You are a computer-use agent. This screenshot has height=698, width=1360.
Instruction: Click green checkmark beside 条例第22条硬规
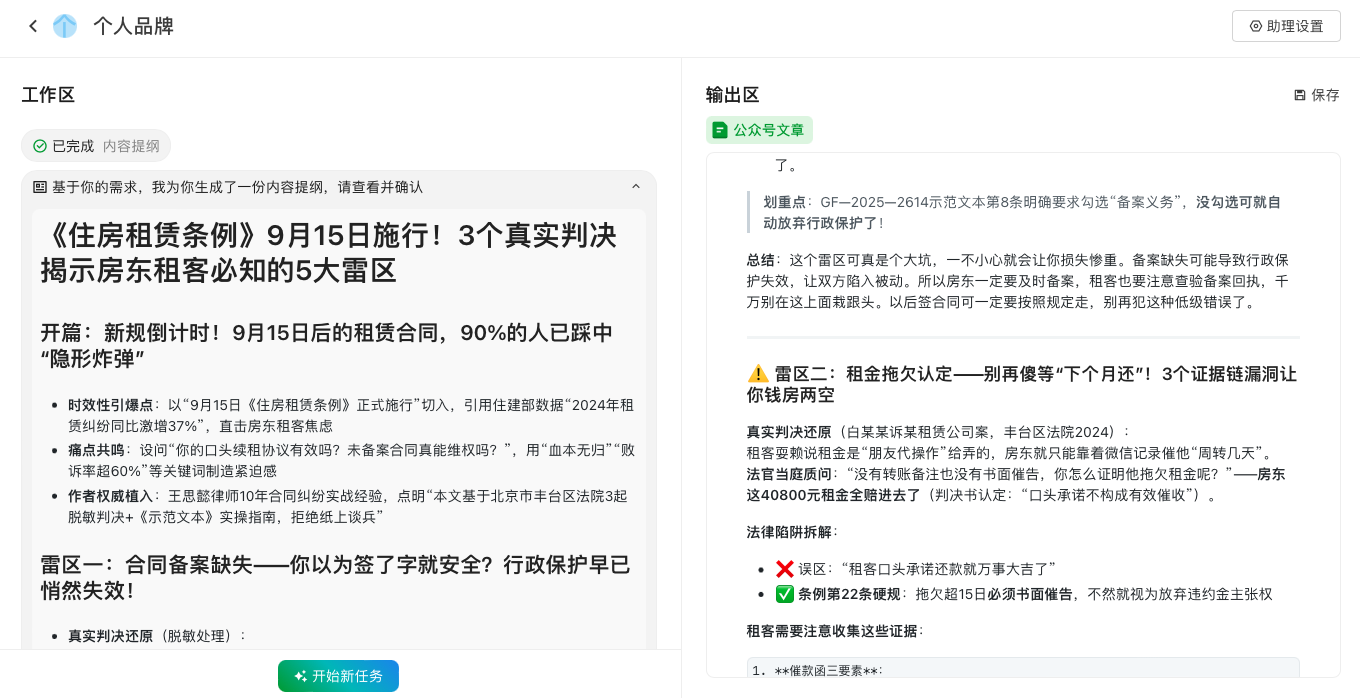pos(784,594)
